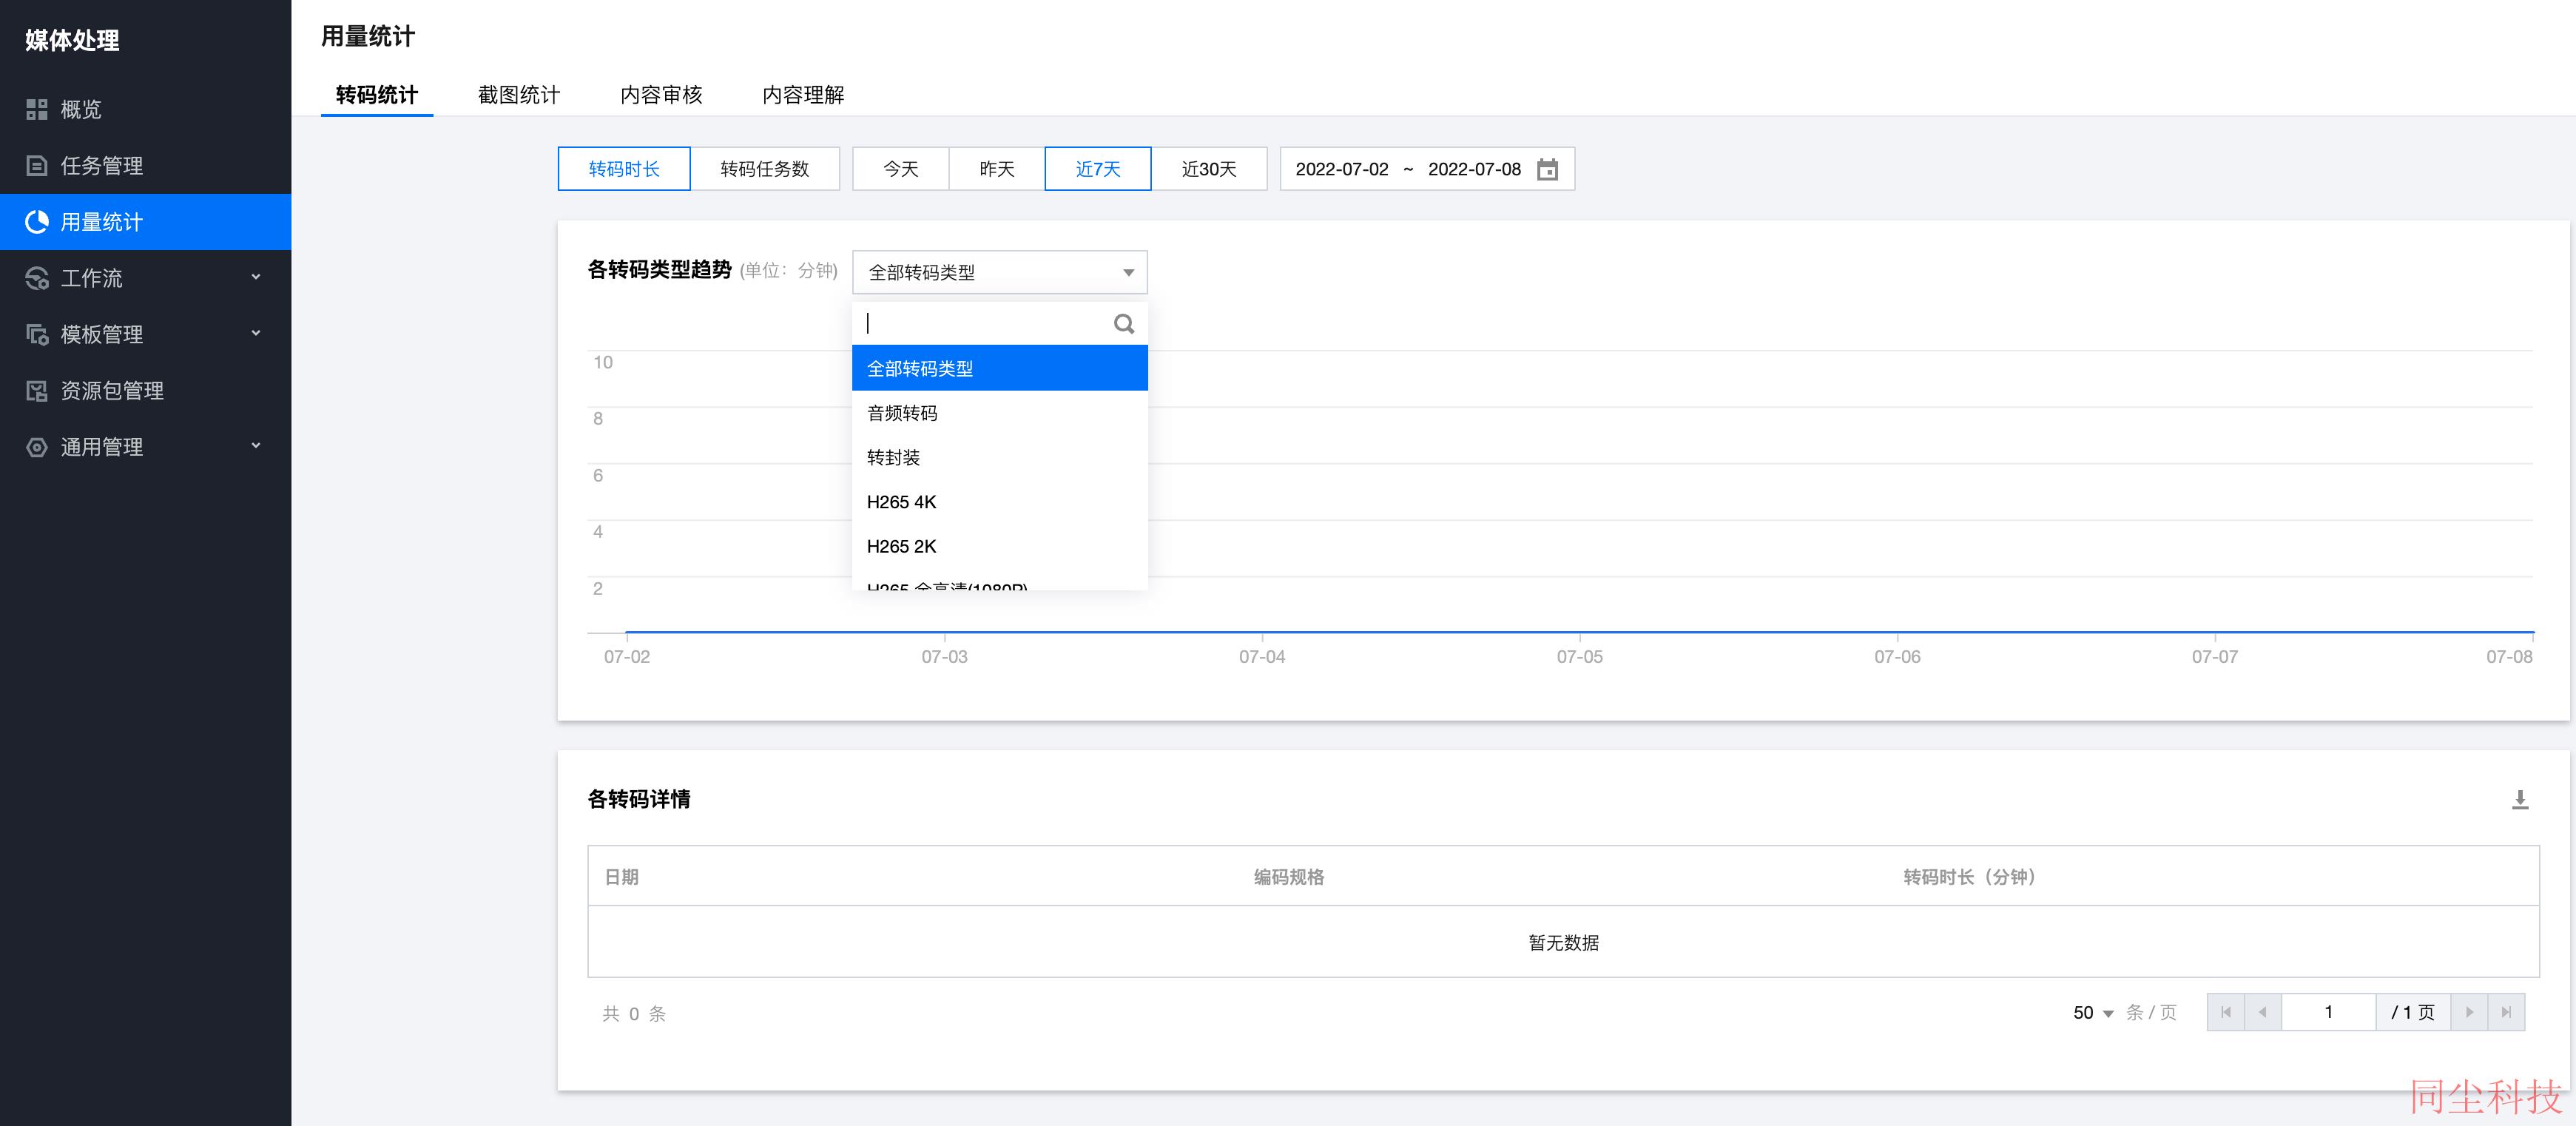This screenshot has height=1126, width=2576.
Task: Open 概览 in the sidebar
Action: click(145, 109)
